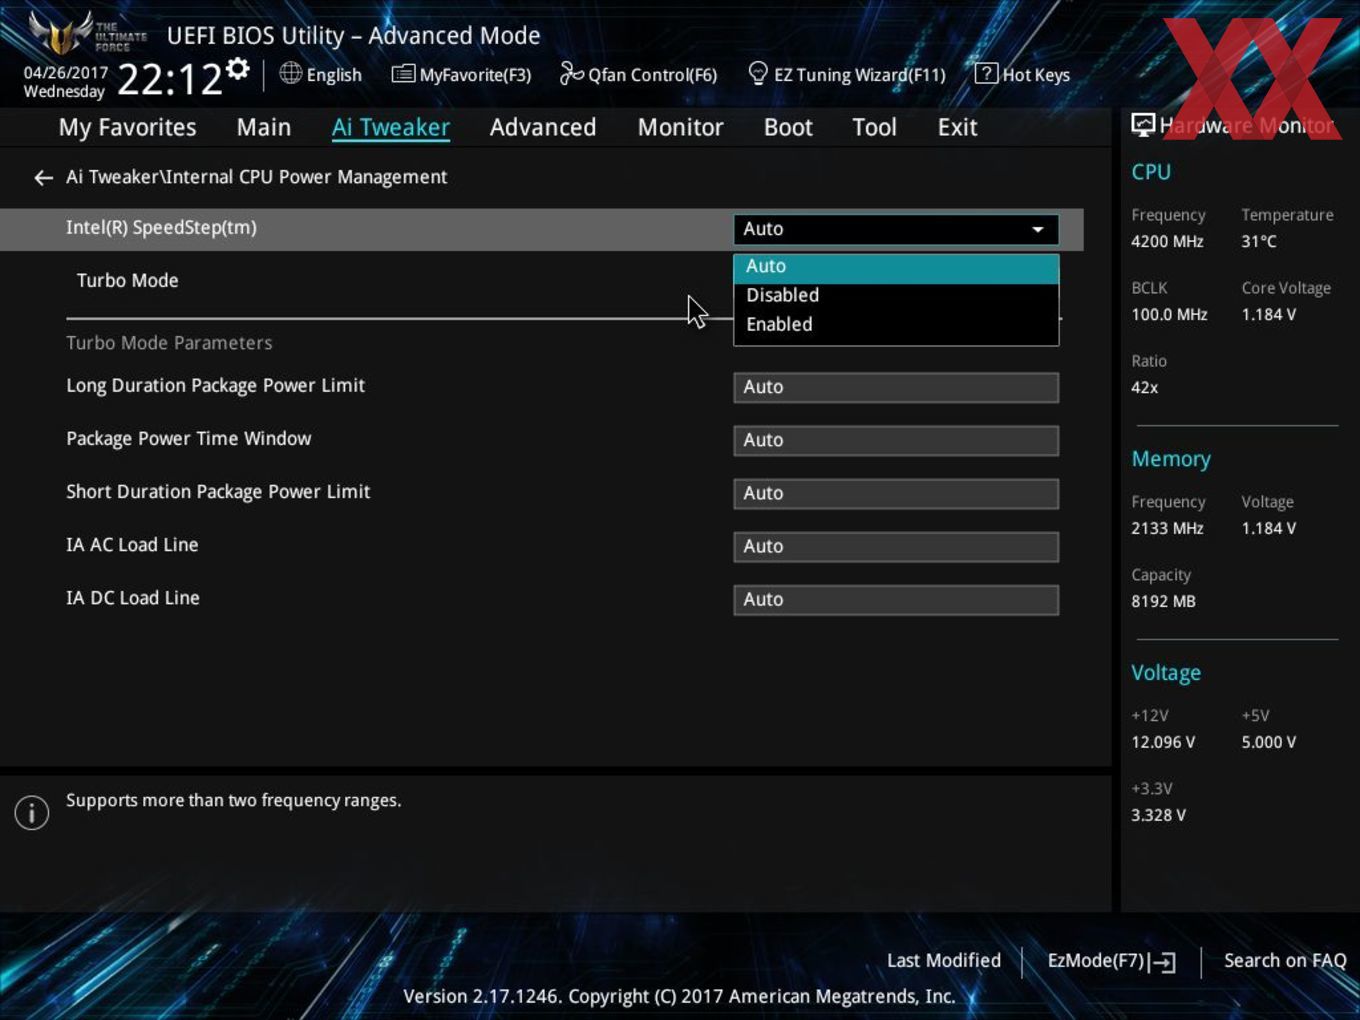Click Short Duration Package Power Limit field
Viewport: 1360px width, 1020px height.
(x=896, y=494)
